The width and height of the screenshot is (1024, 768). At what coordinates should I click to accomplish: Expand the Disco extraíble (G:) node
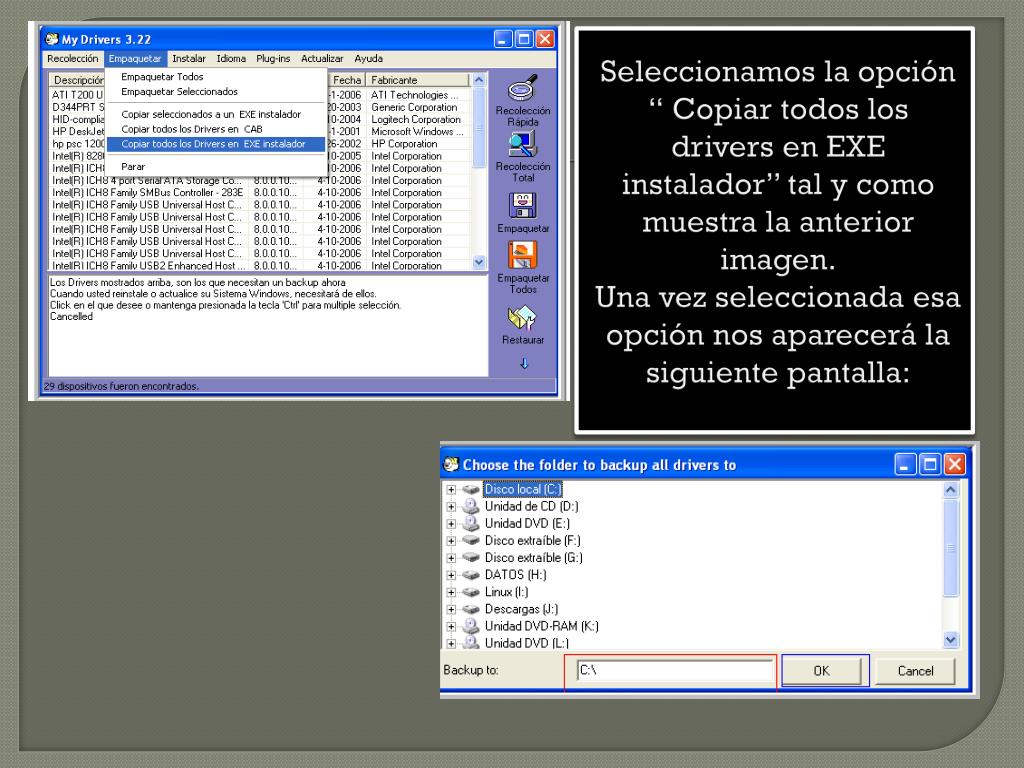pos(451,558)
